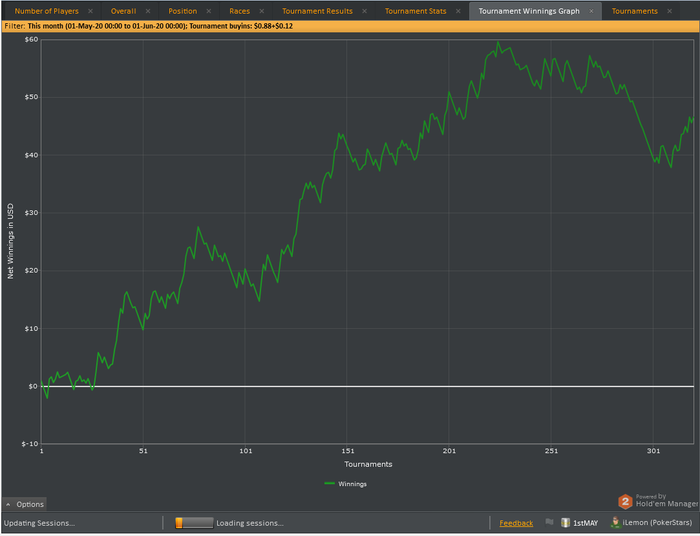Click the Hold'em Manager 2 logo
Viewport: 700px width, 536px height.
625,502
